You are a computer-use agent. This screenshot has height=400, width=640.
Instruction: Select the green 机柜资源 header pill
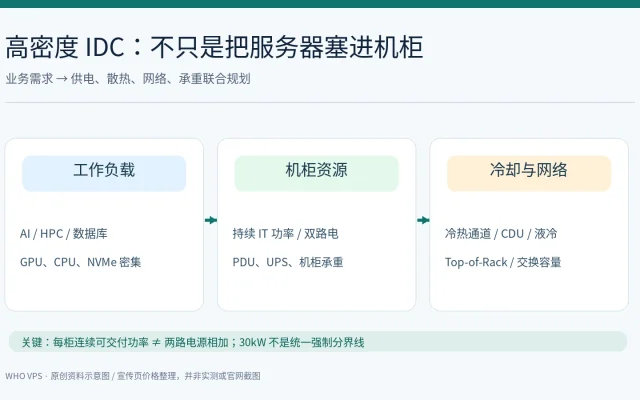(x=316, y=173)
